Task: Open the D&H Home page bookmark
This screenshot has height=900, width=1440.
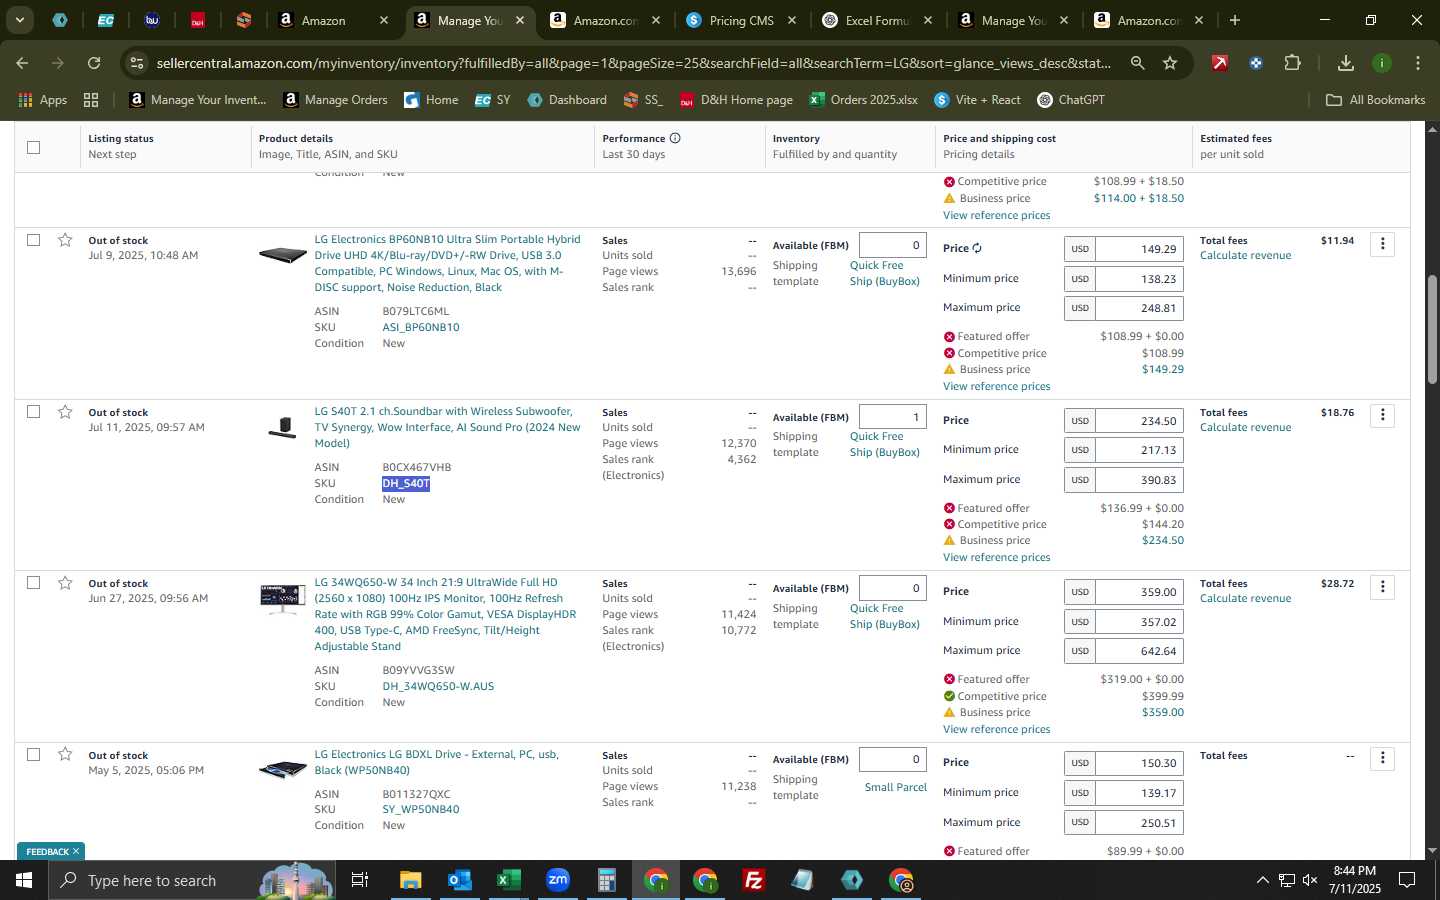Action: [736, 100]
